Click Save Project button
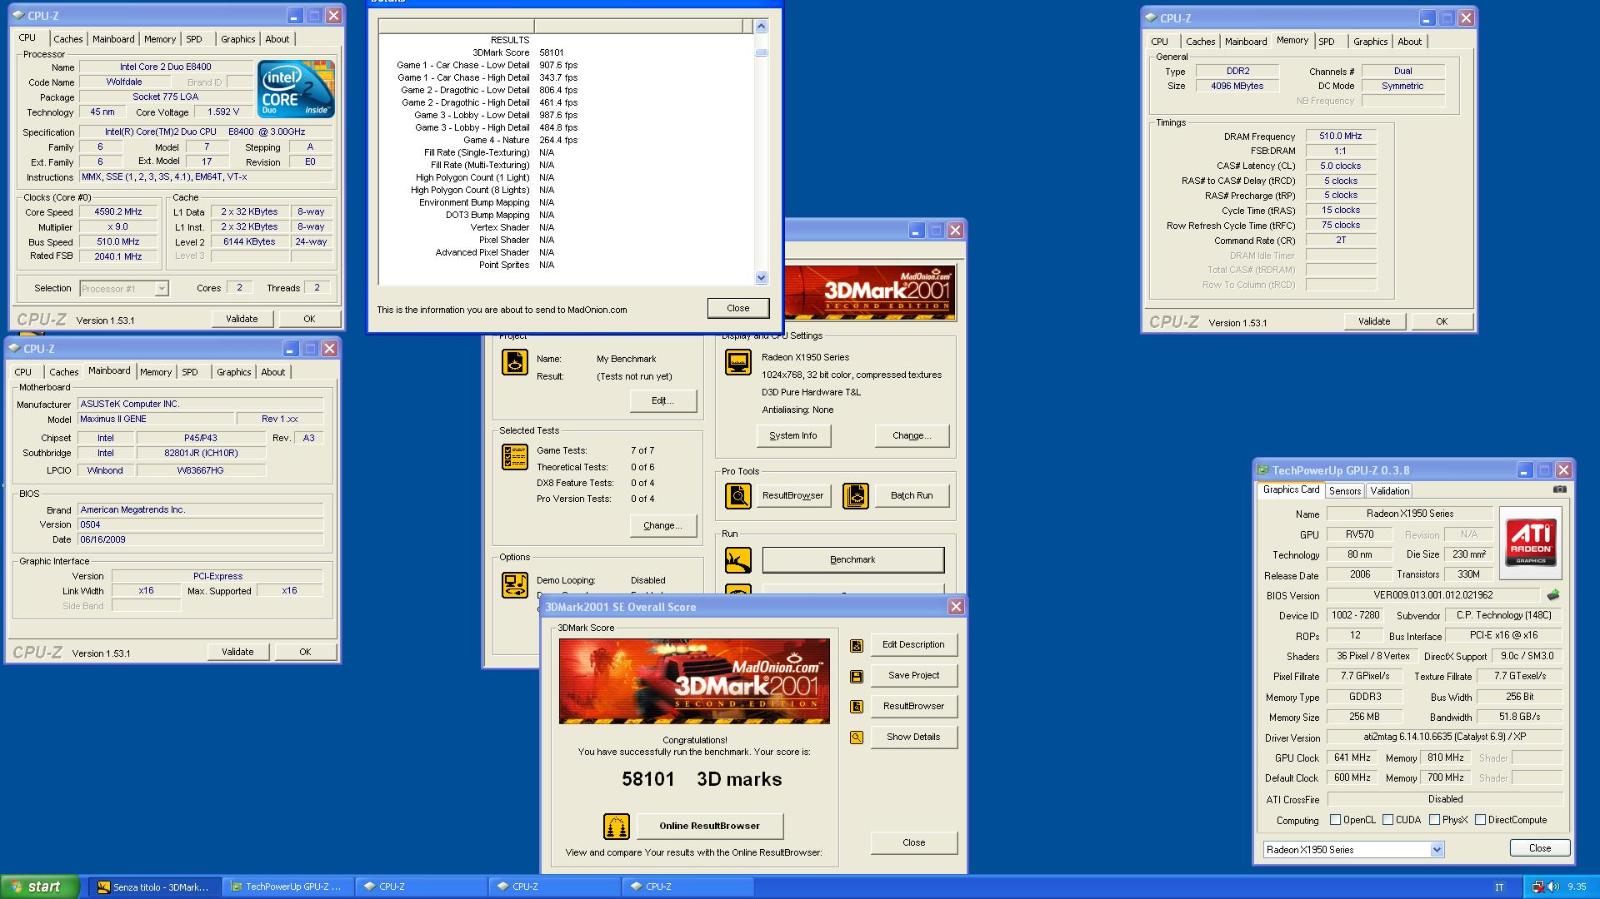The height and width of the screenshot is (899, 1600). click(x=913, y=676)
